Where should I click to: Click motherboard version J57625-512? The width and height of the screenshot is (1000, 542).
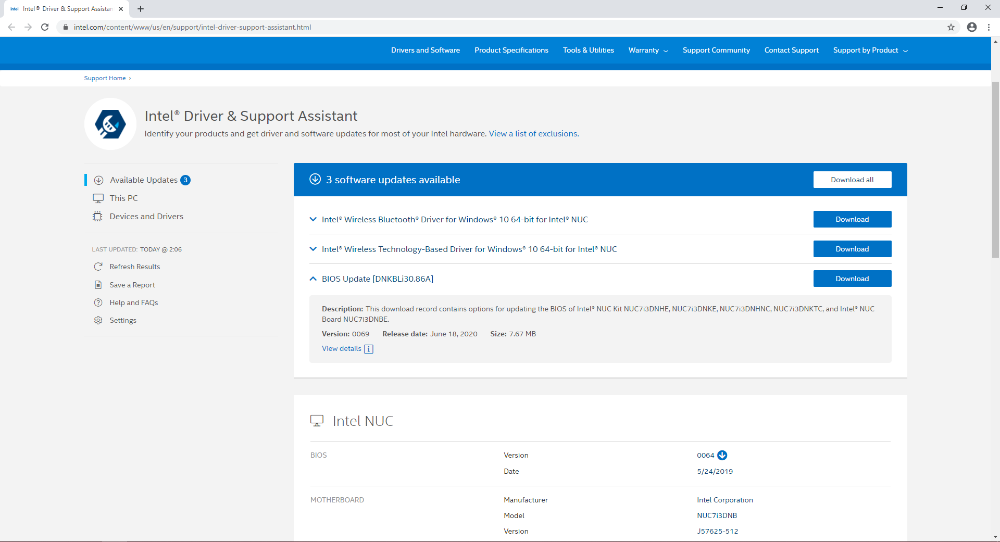coord(717,531)
